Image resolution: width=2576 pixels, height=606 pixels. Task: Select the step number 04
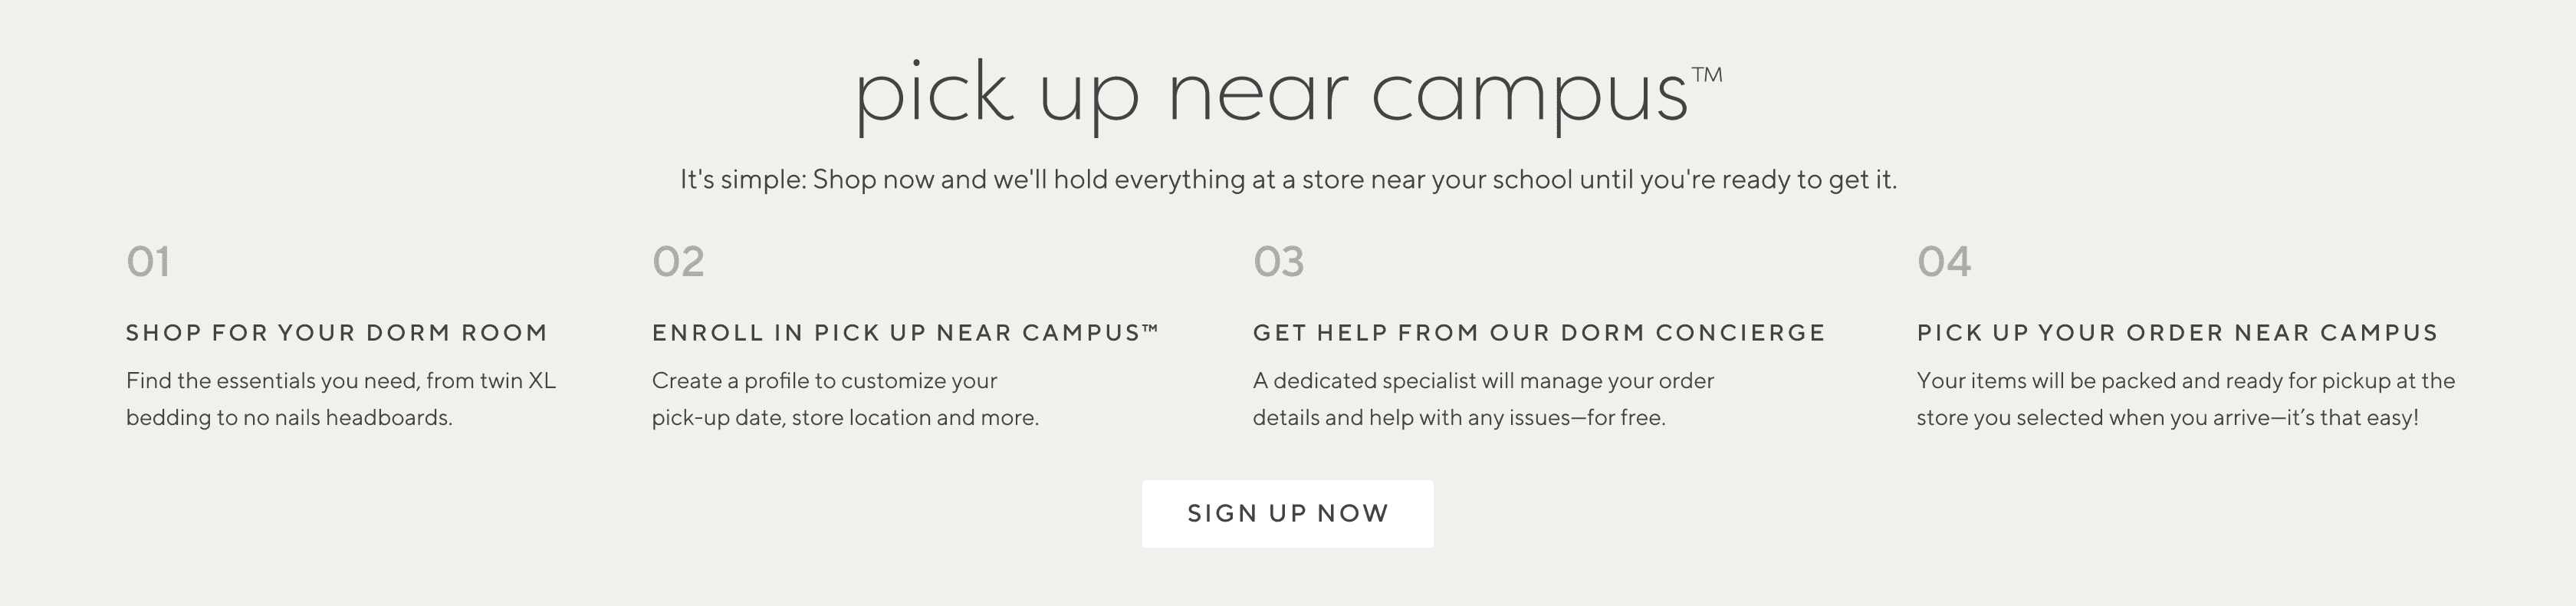pyautogui.click(x=1944, y=262)
